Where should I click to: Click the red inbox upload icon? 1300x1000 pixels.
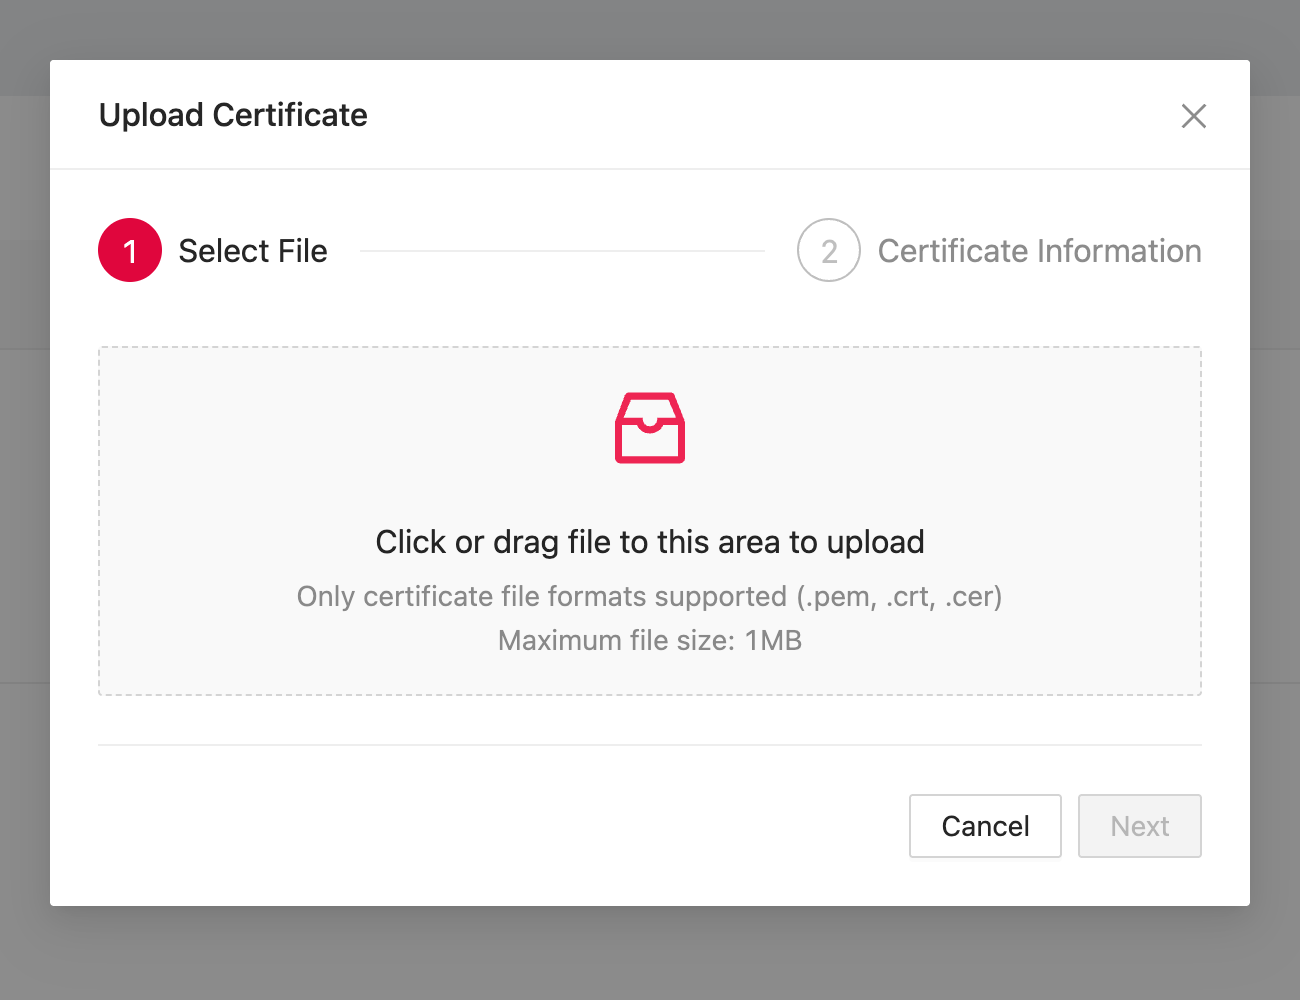650,428
